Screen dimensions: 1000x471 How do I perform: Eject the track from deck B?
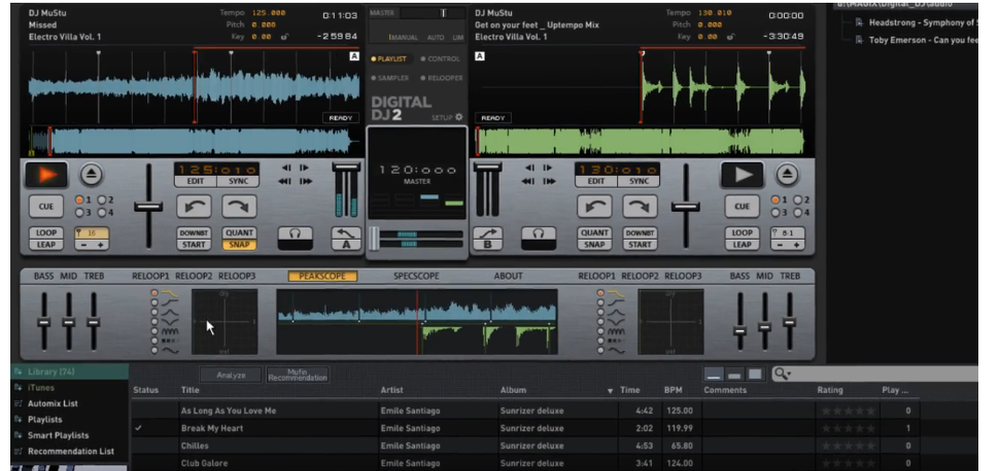788,174
